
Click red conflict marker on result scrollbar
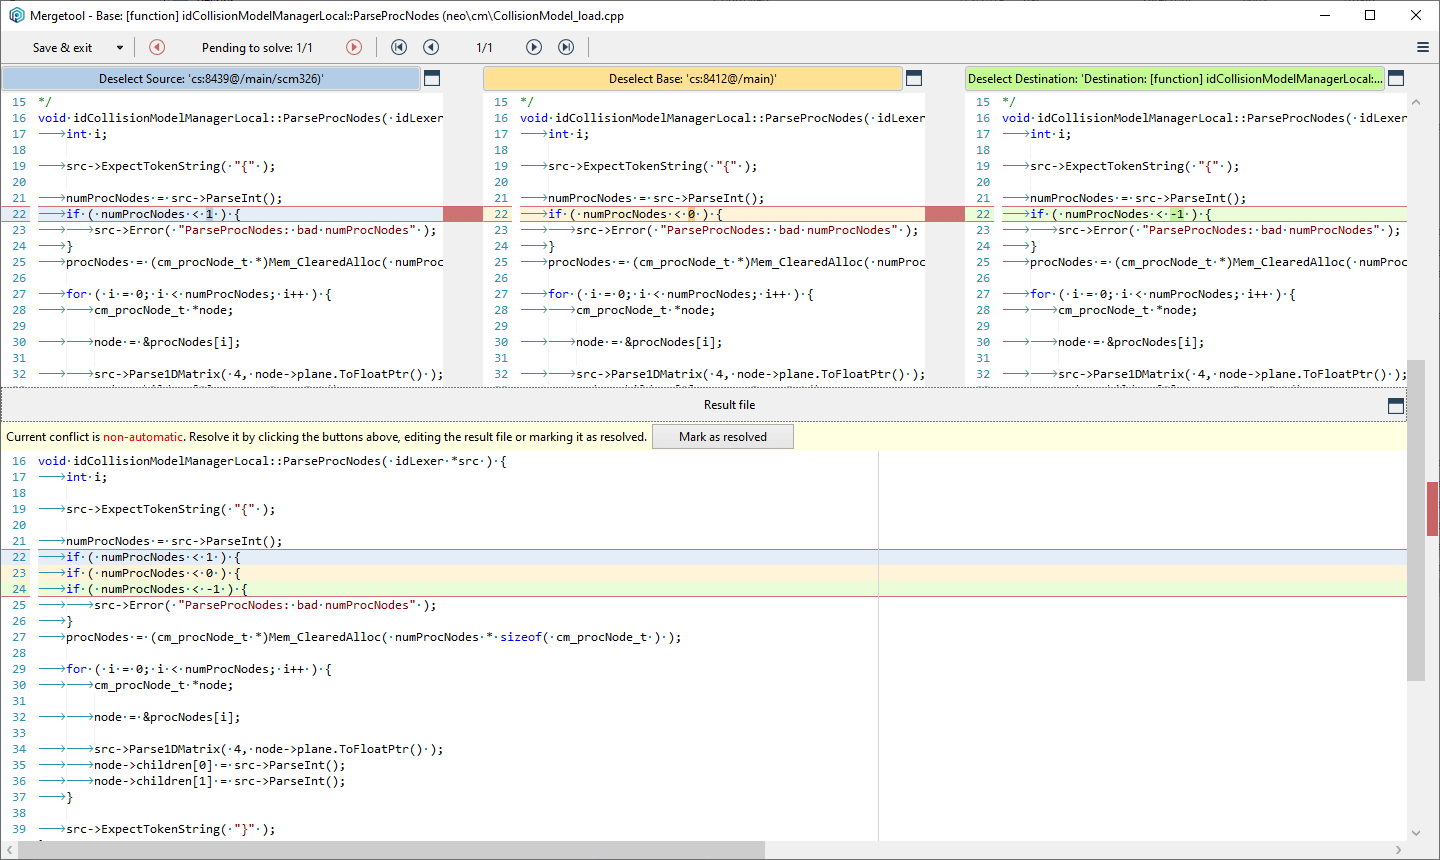click(x=1432, y=508)
